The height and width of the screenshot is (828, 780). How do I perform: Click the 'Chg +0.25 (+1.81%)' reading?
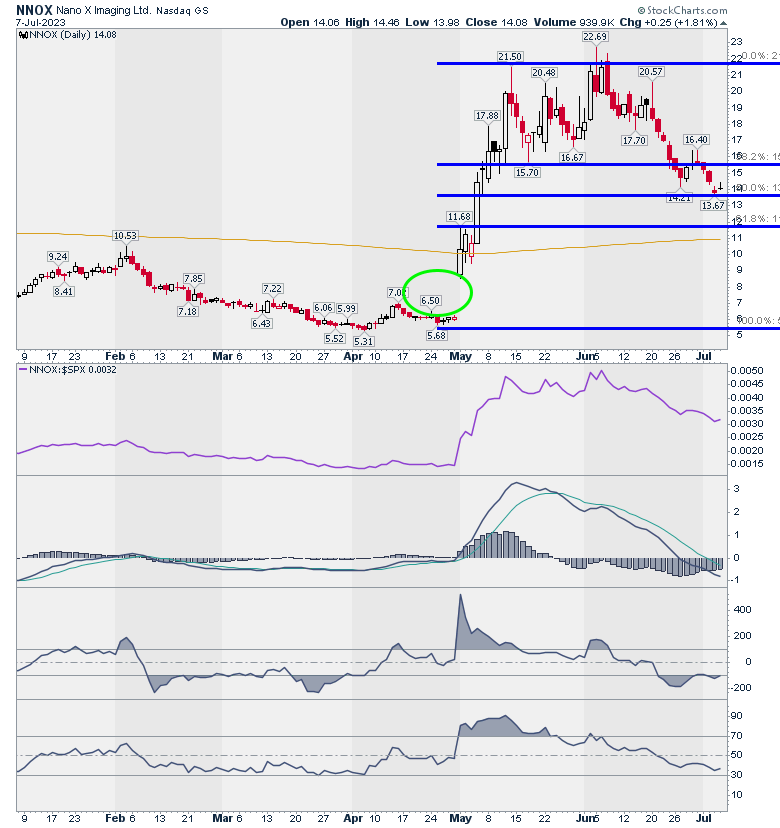(669, 23)
